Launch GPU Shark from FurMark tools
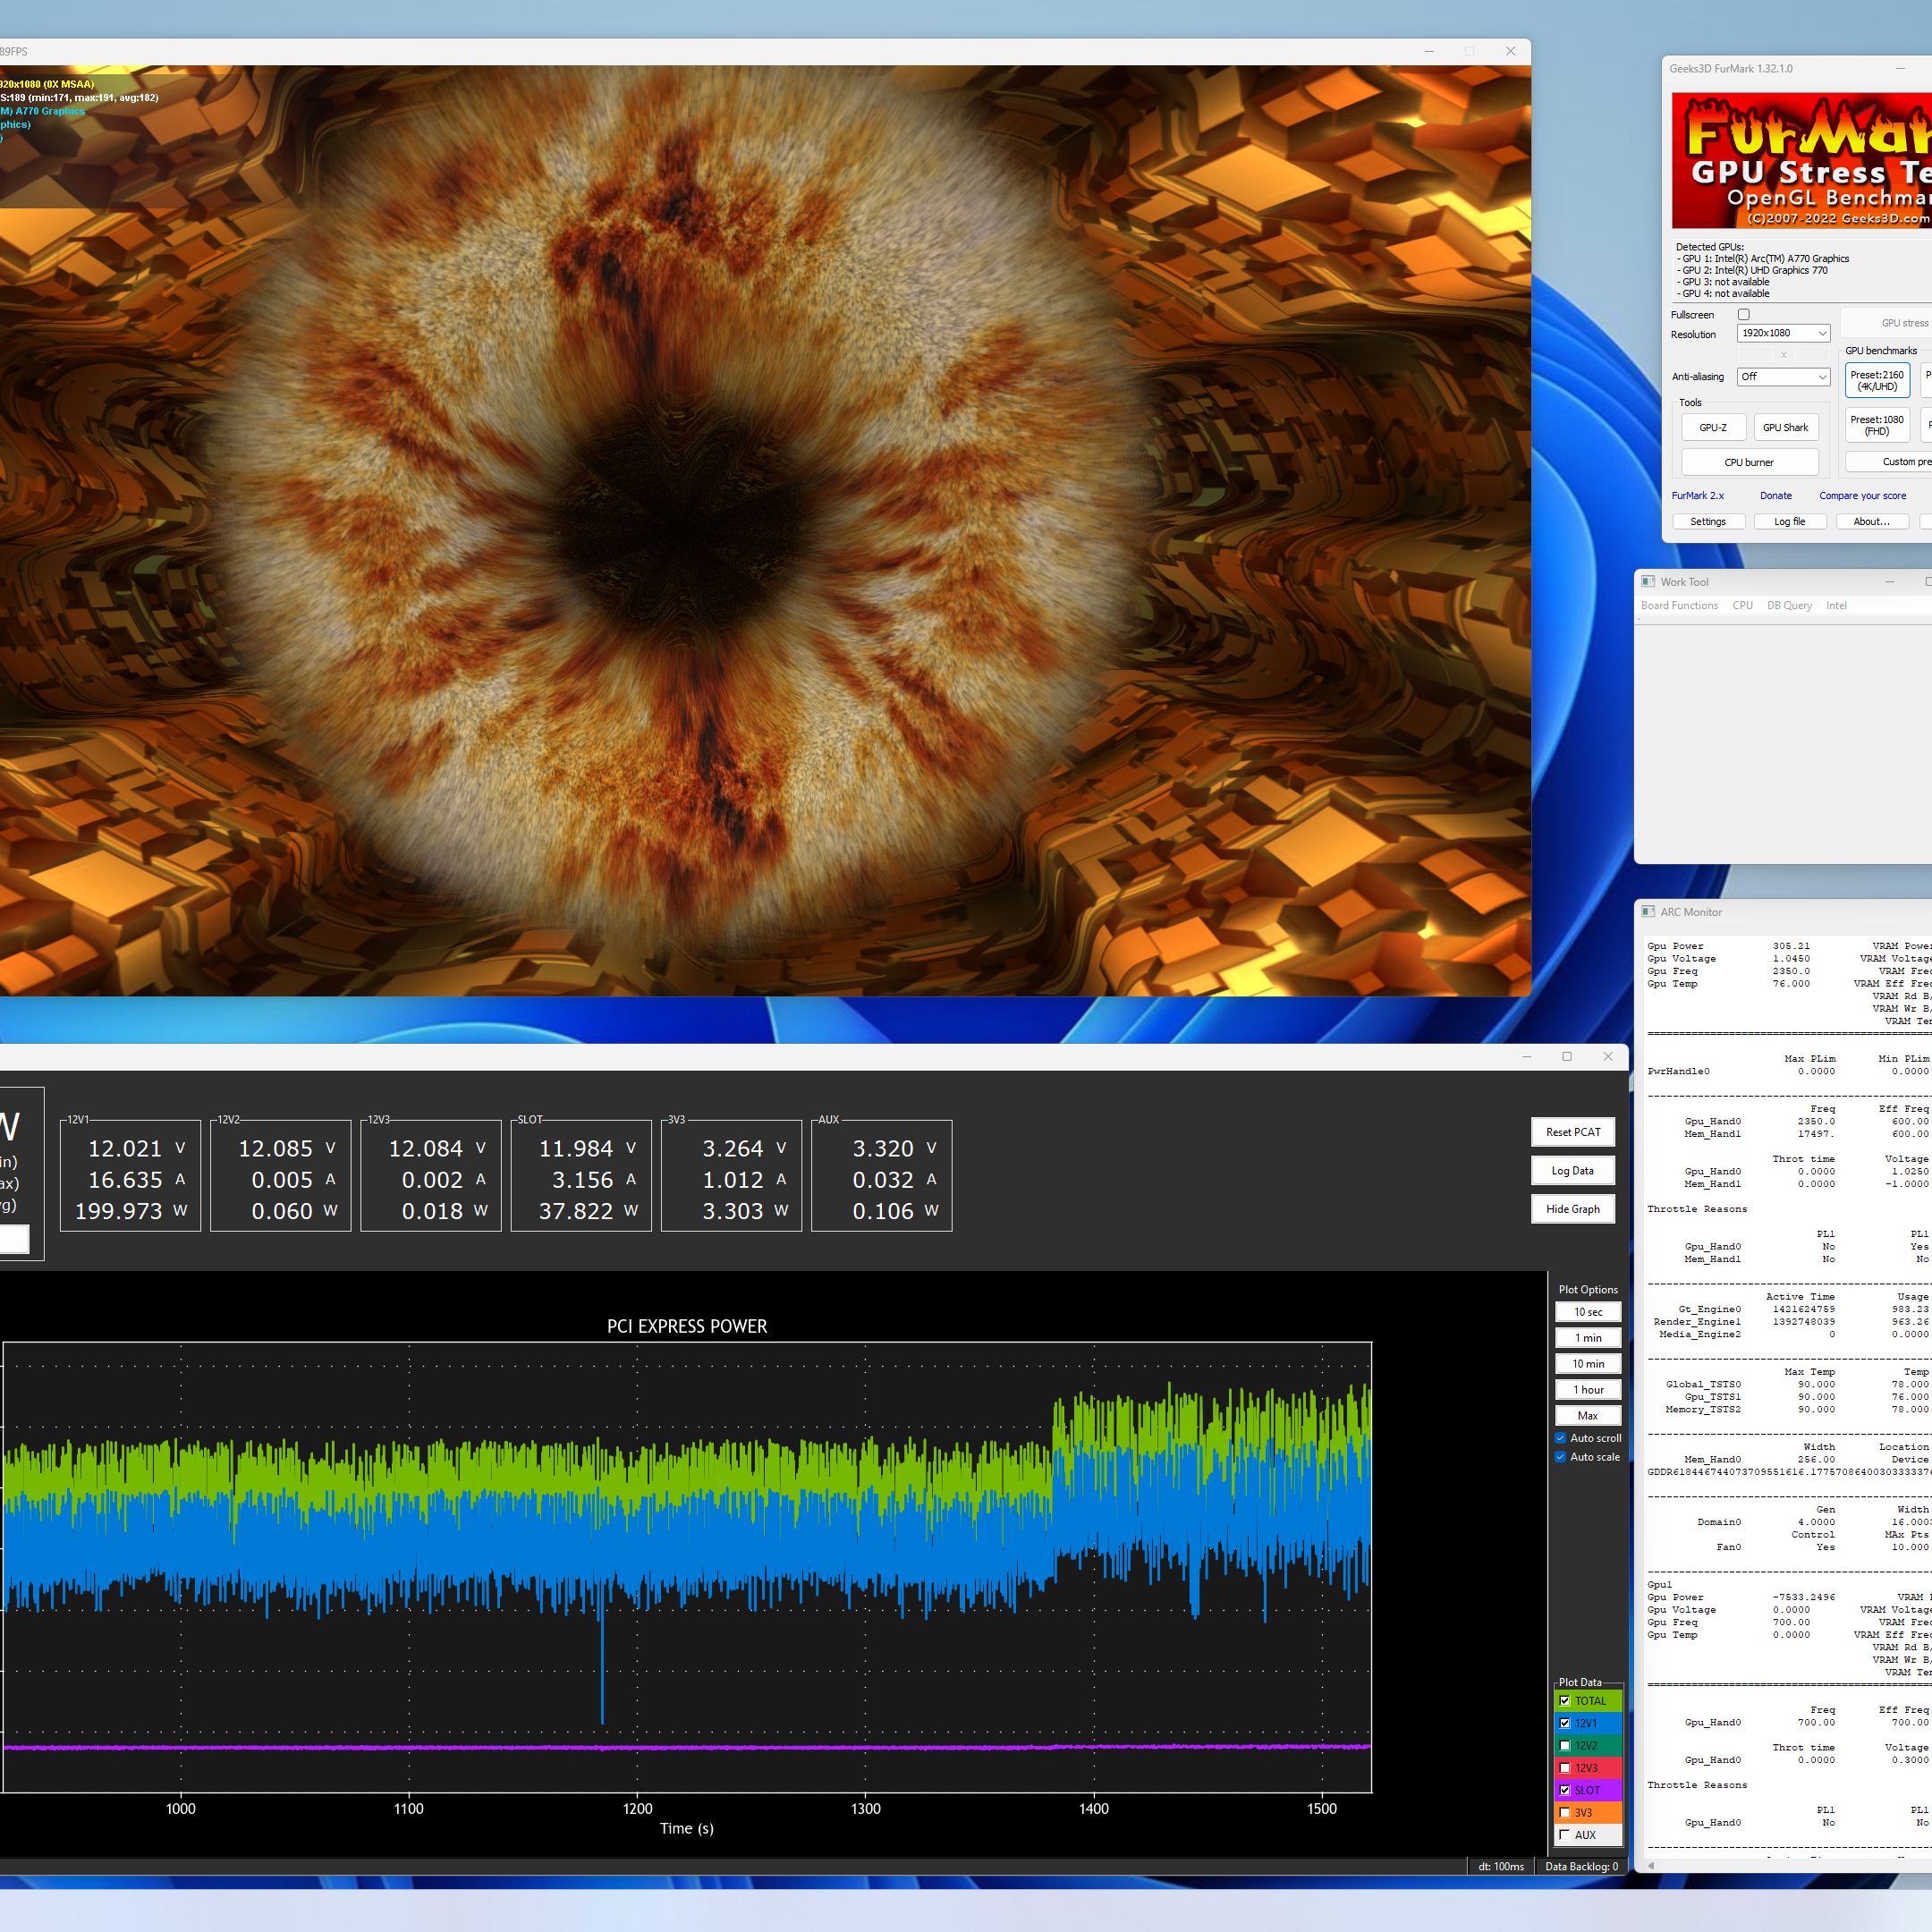 coord(1785,427)
